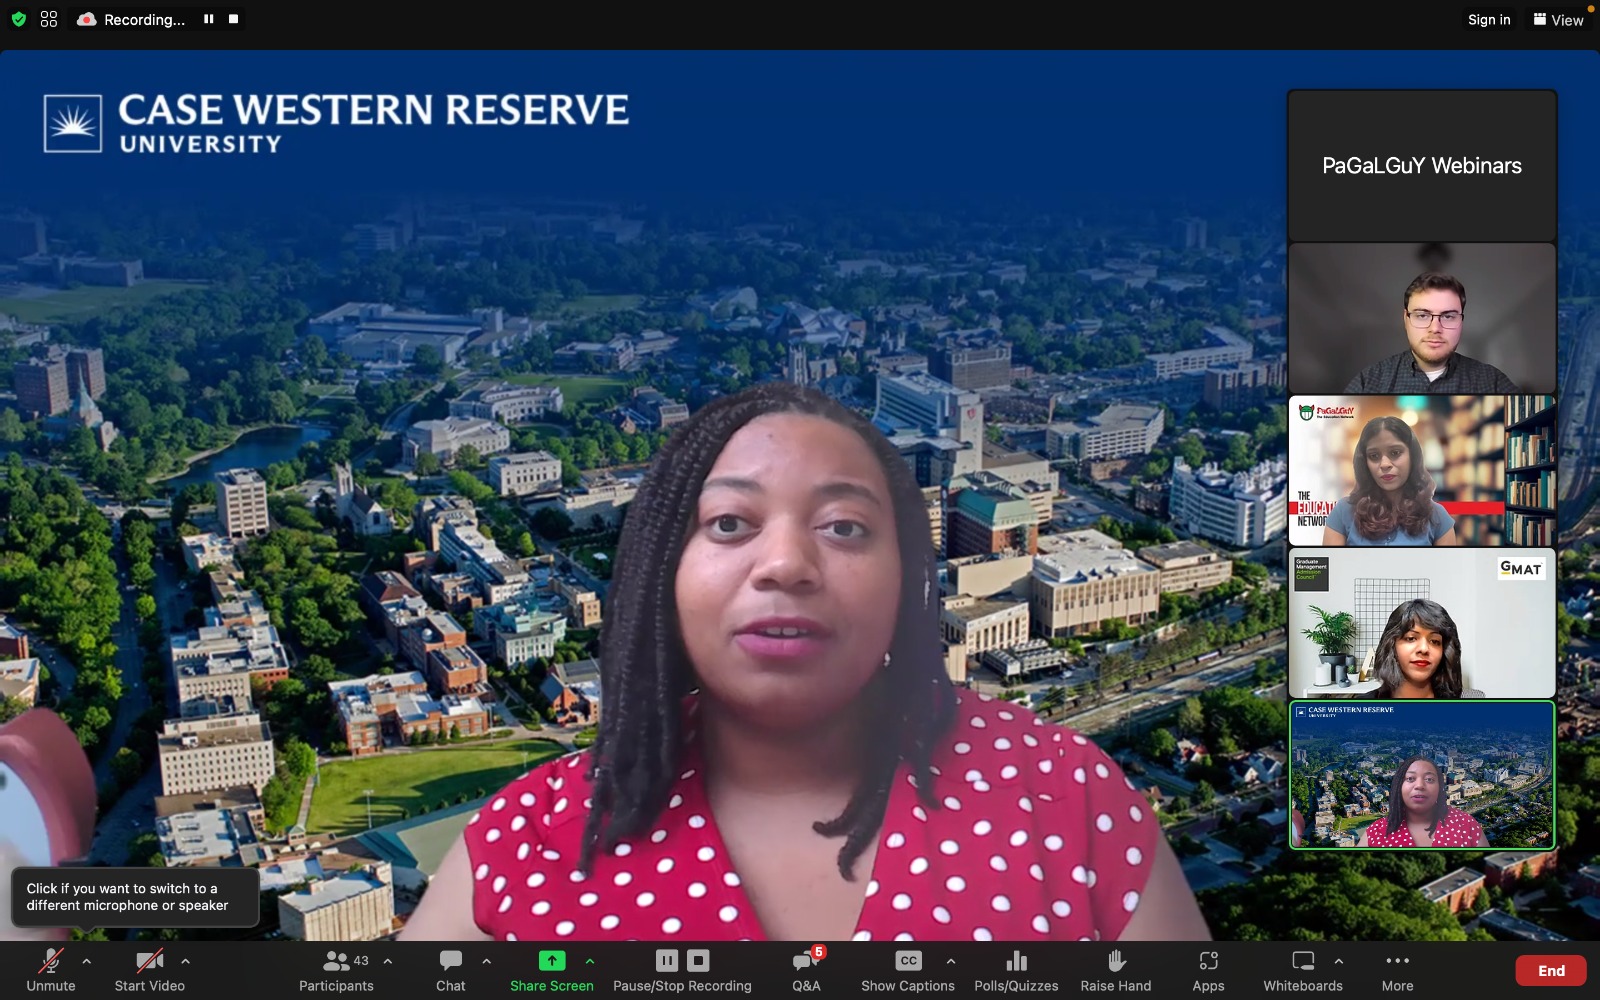Raise Hand in the meeting
The height and width of the screenshot is (1000, 1600).
coord(1116,970)
